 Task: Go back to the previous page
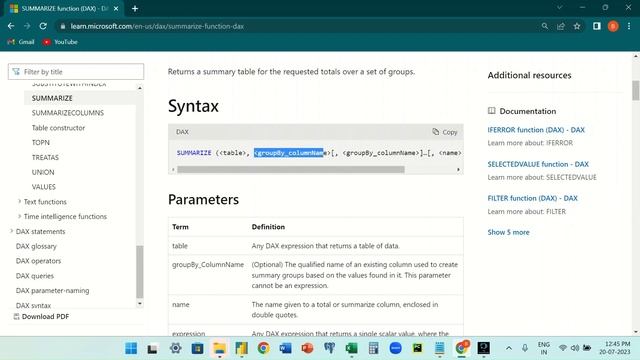pyautogui.click(x=11, y=26)
